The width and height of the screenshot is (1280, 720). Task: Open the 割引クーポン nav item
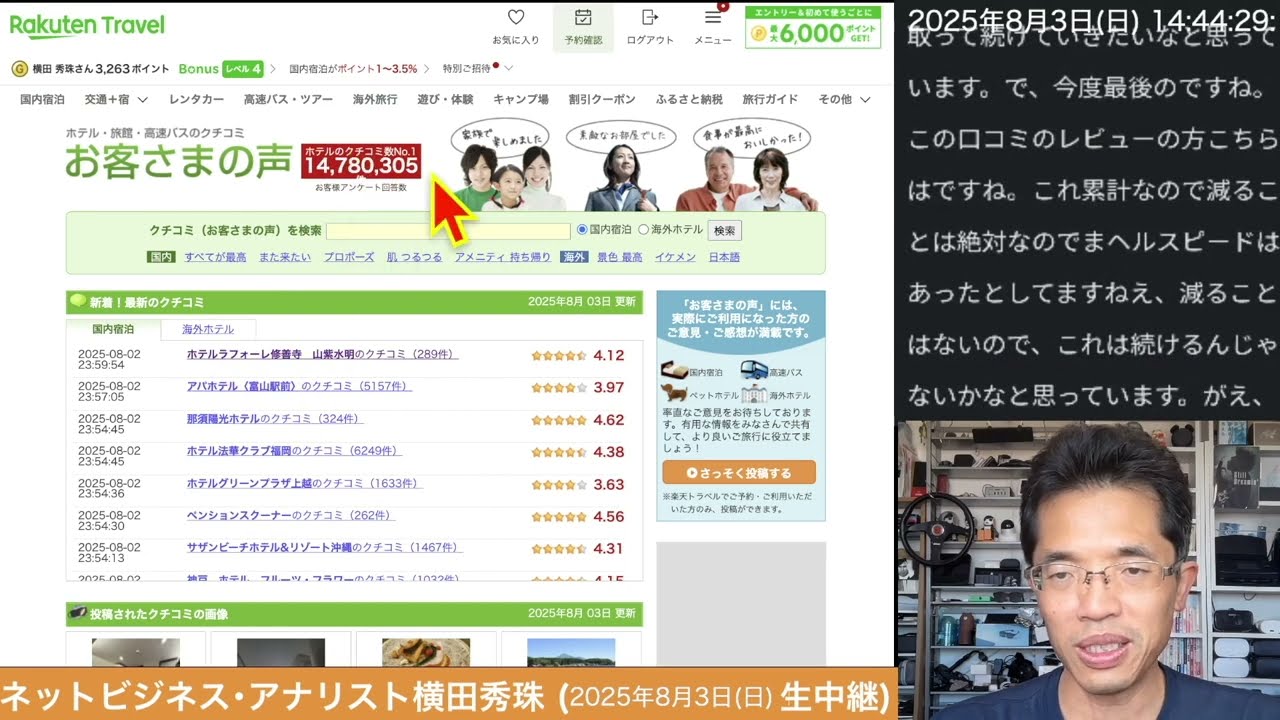(x=602, y=99)
